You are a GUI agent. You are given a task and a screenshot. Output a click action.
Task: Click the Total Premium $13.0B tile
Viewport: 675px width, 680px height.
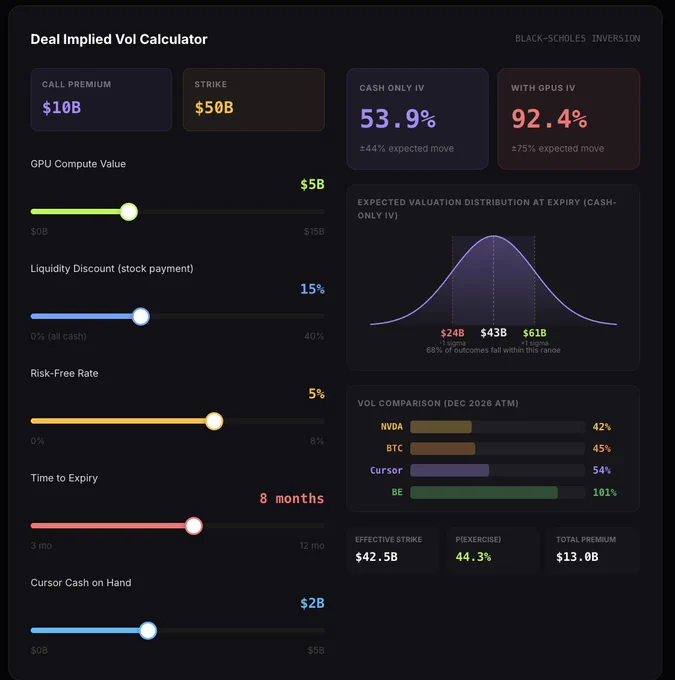[593, 549]
